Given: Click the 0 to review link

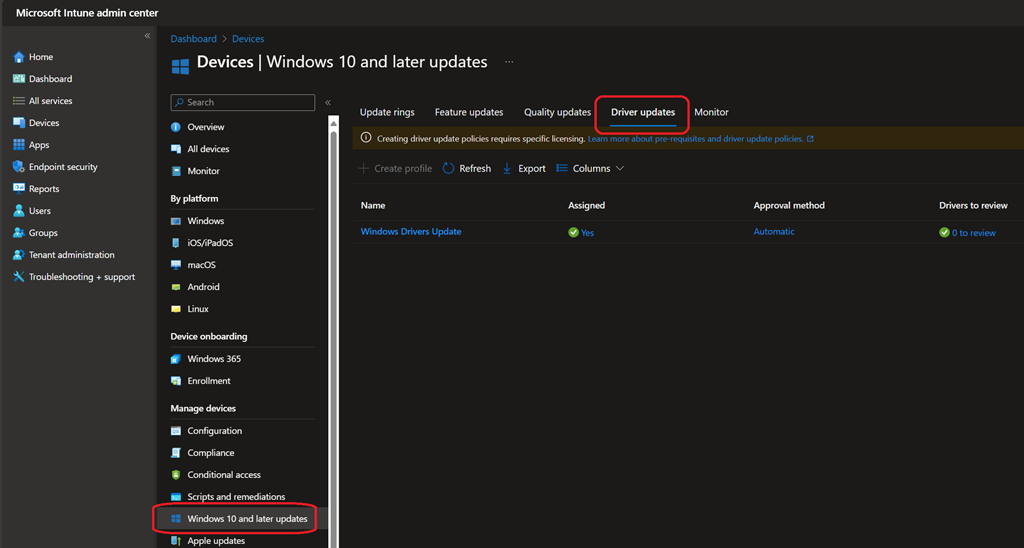Looking at the screenshot, I should [x=973, y=233].
